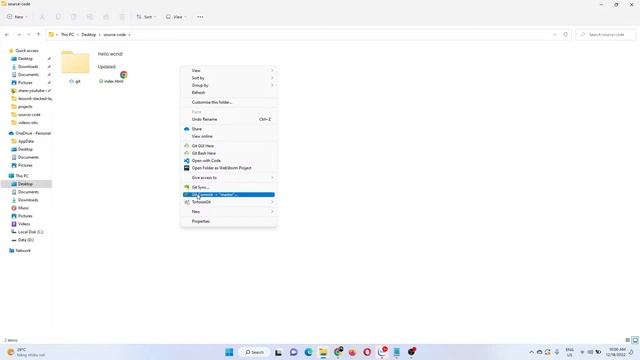Image resolution: width=640 pixels, height=360 pixels.
Task: Select Git Bash Here from context menu
Action: pyautogui.click(x=229, y=153)
